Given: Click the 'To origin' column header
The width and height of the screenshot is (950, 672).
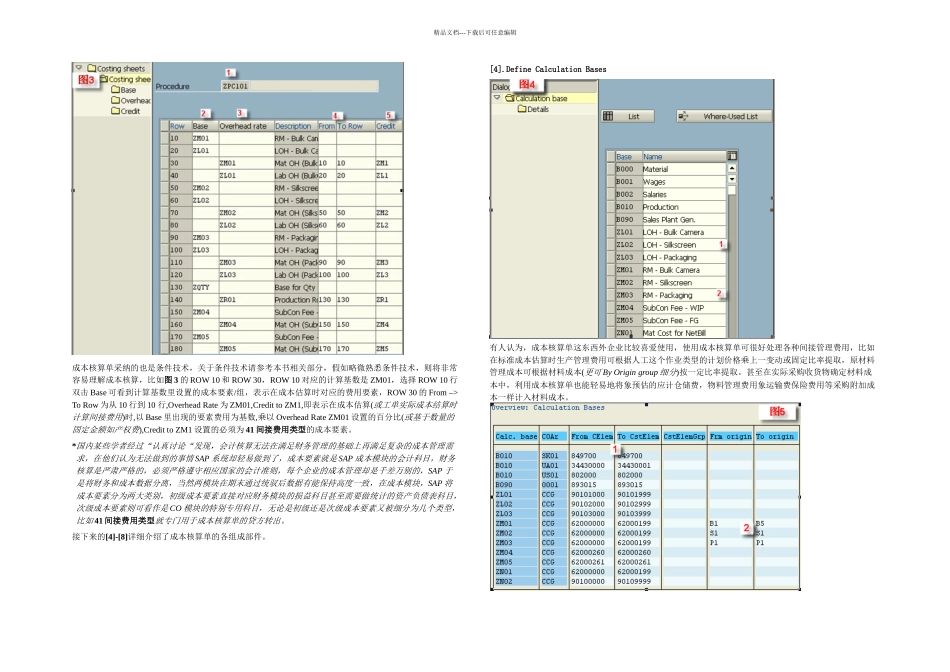Looking at the screenshot, I should (x=776, y=436).
